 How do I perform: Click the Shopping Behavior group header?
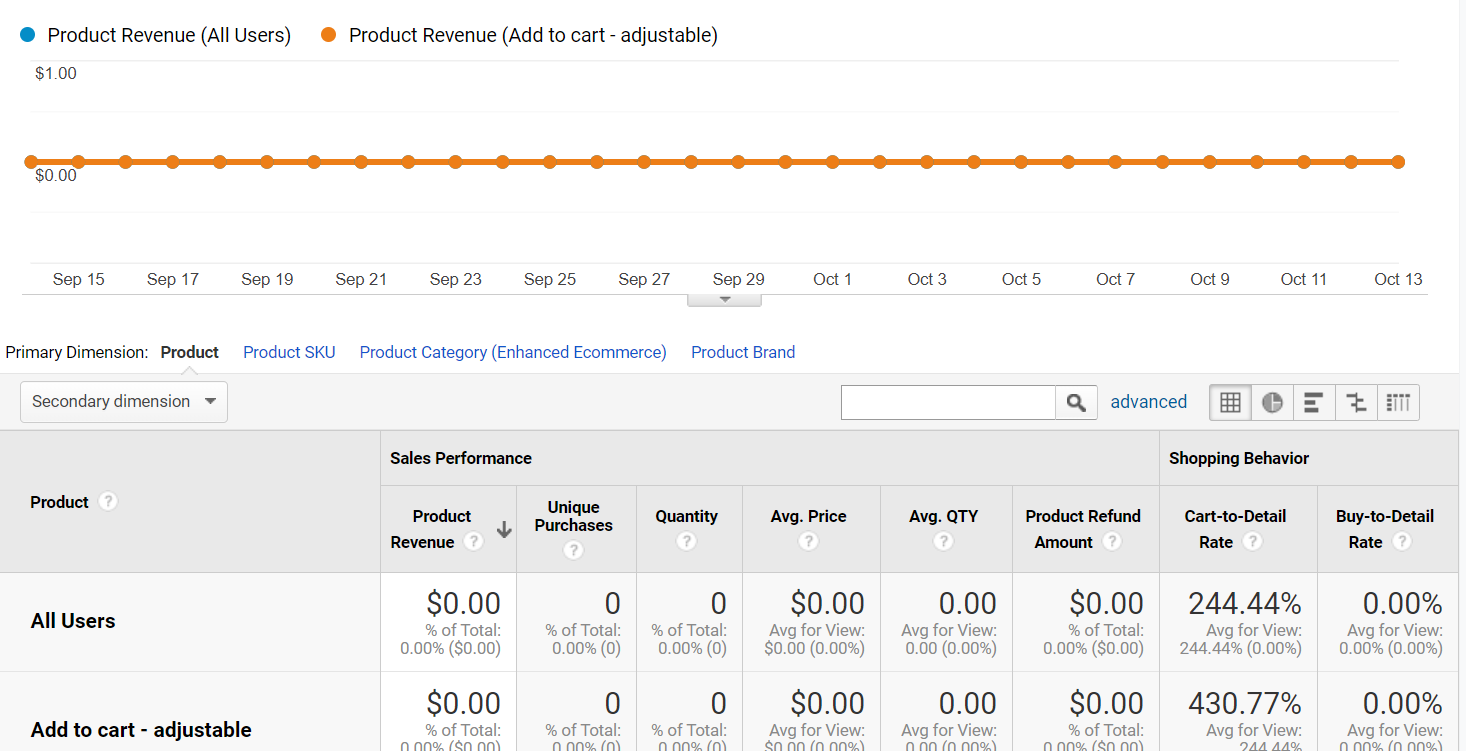[x=1239, y=458]
